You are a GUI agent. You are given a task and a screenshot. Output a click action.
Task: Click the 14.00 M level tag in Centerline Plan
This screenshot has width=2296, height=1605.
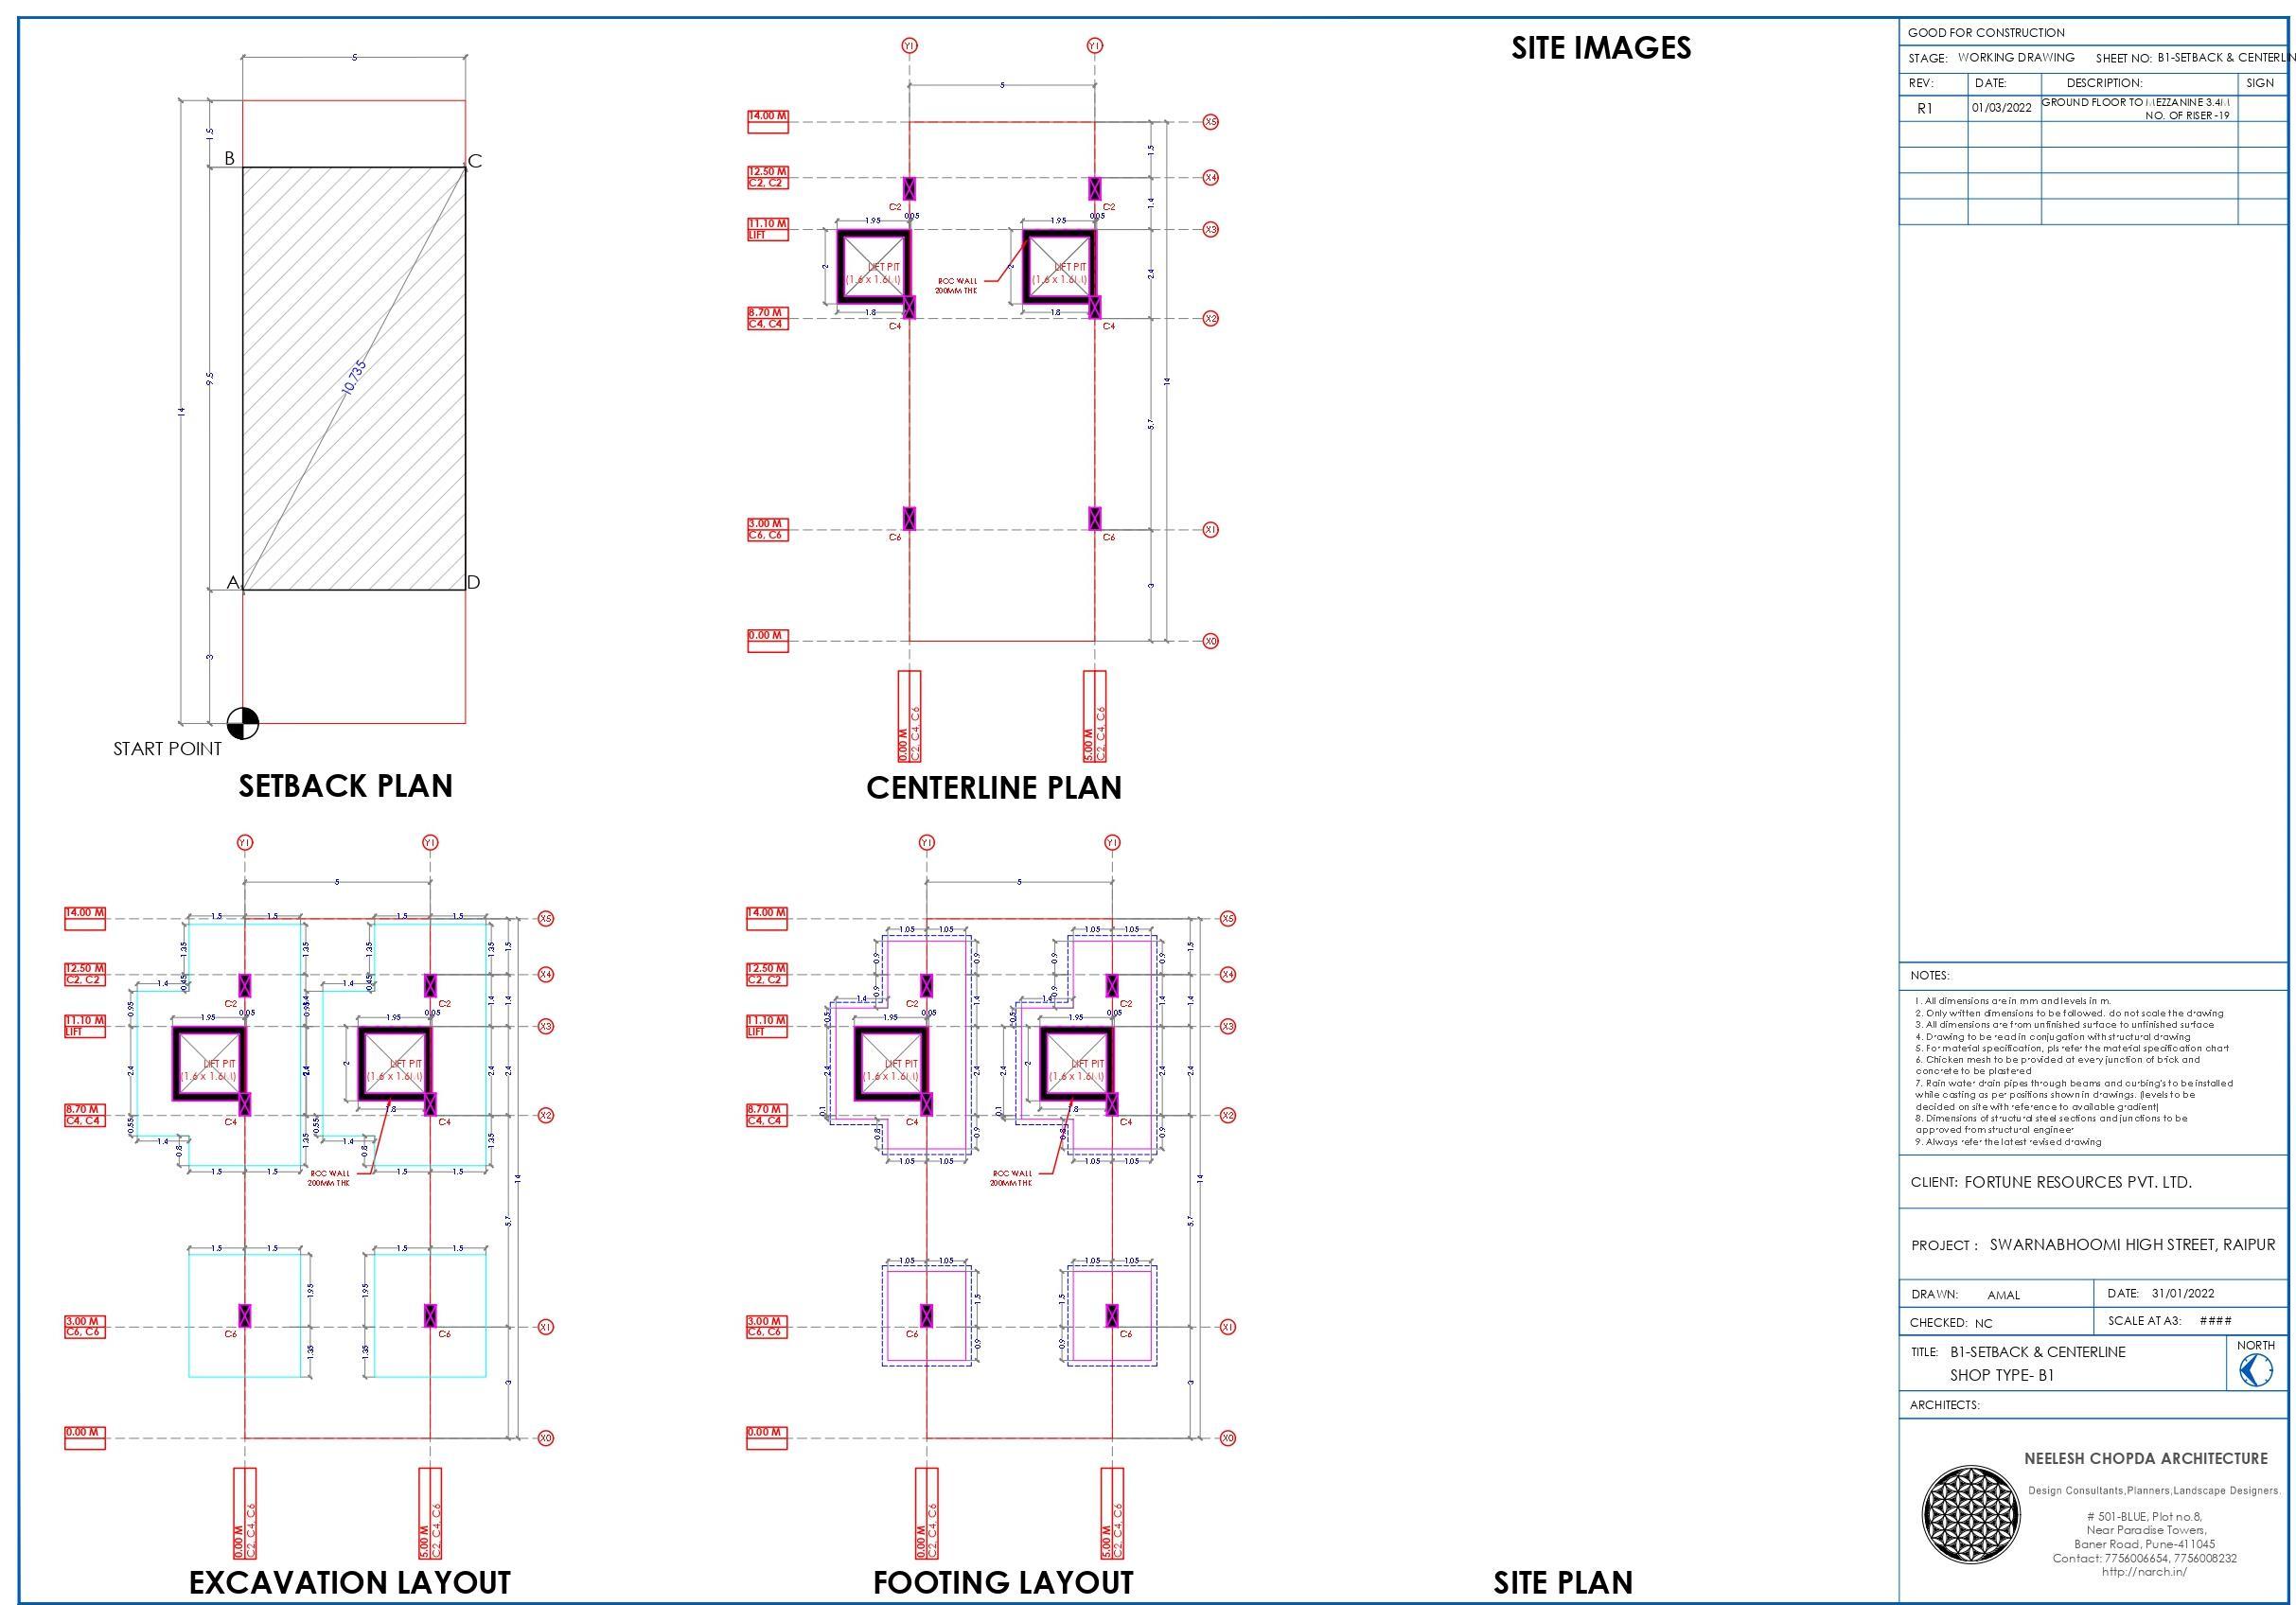pyautogui.click(x=767, y=116)
